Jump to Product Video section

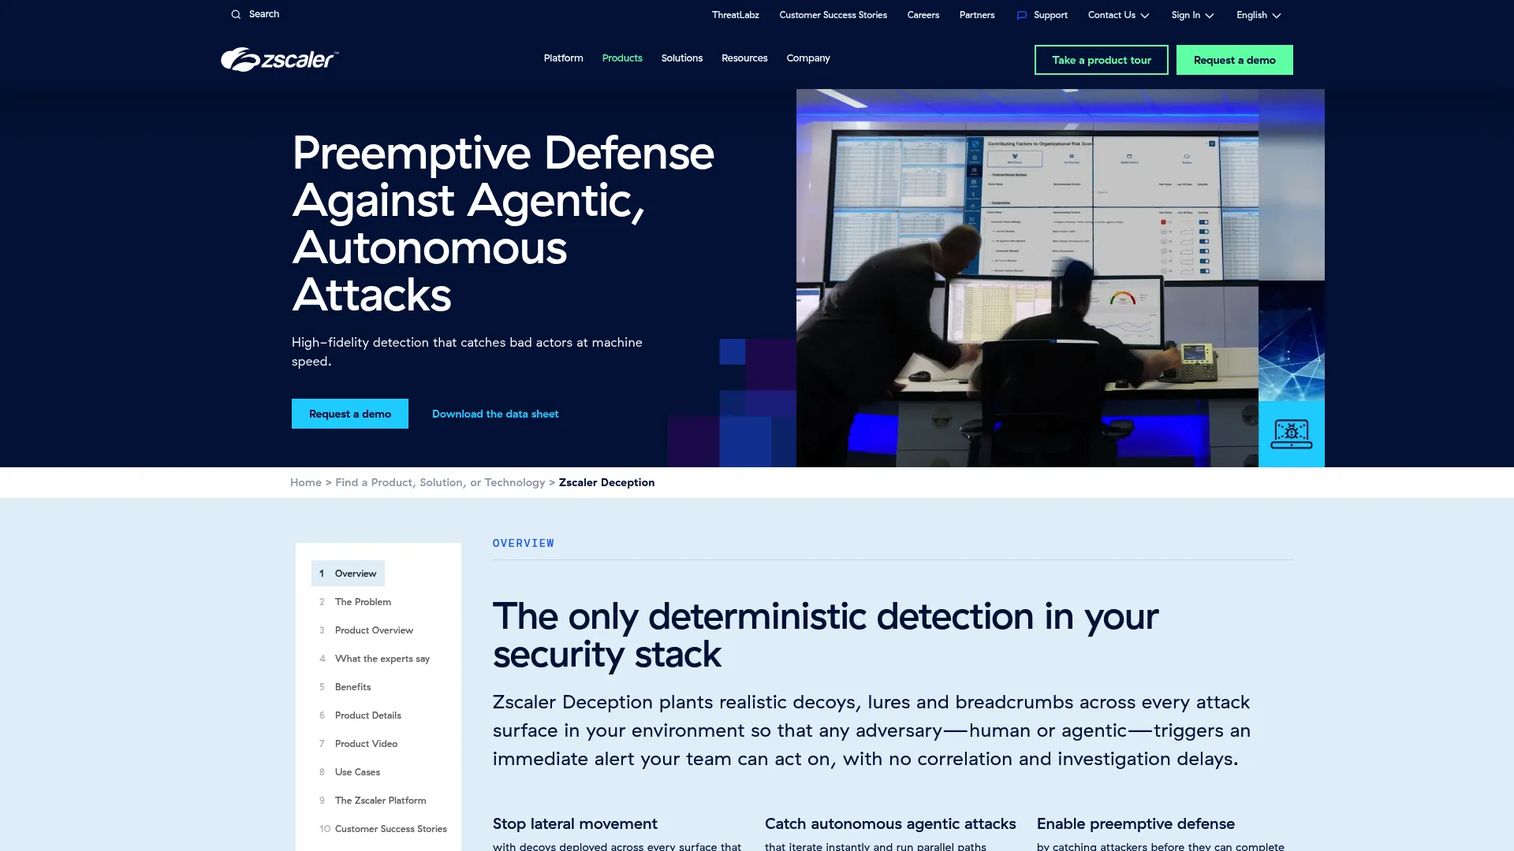[366, 744]
